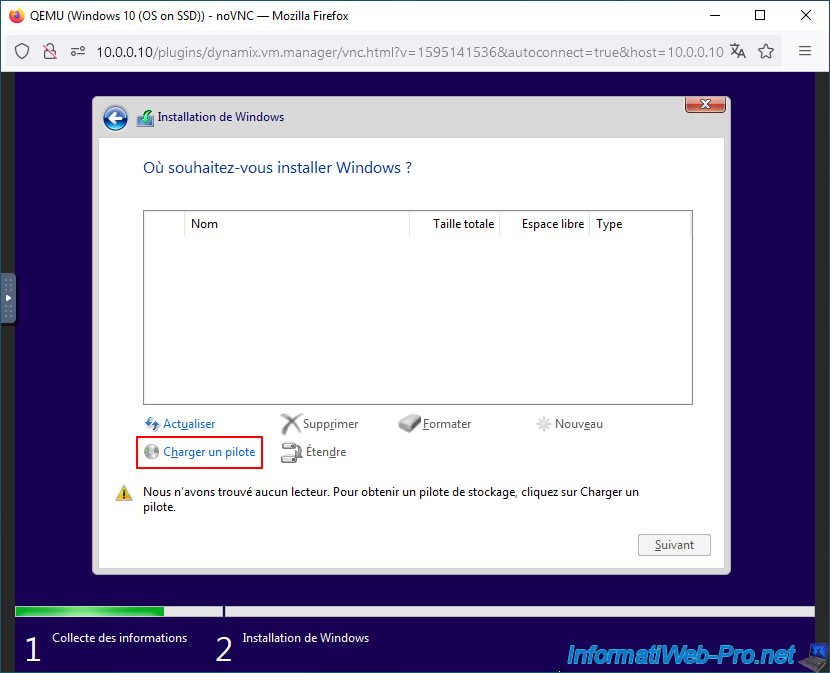Click the Type column header
Viewport: 830px width, 673px height.
click(x=640, y=224)
